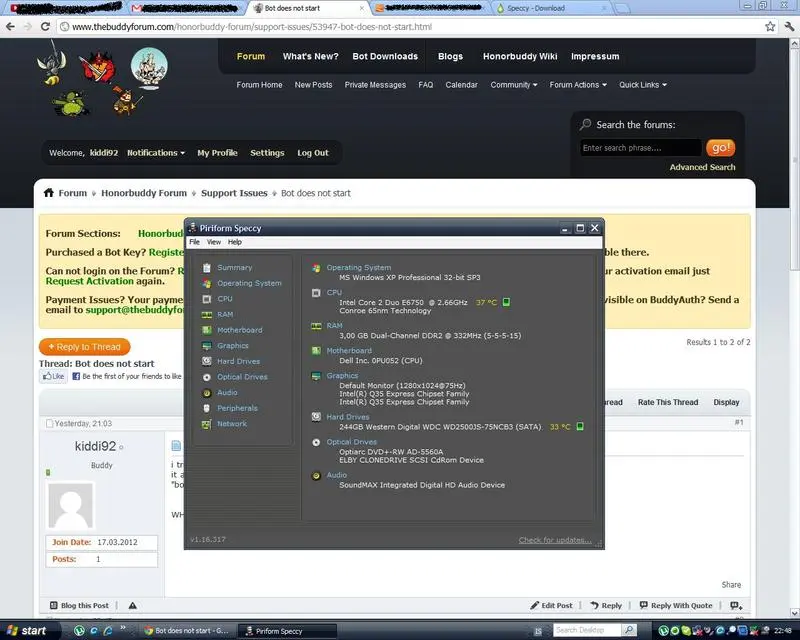800x640 pixels.
Task: Click browser back arrow
Action: pos(11,27)
